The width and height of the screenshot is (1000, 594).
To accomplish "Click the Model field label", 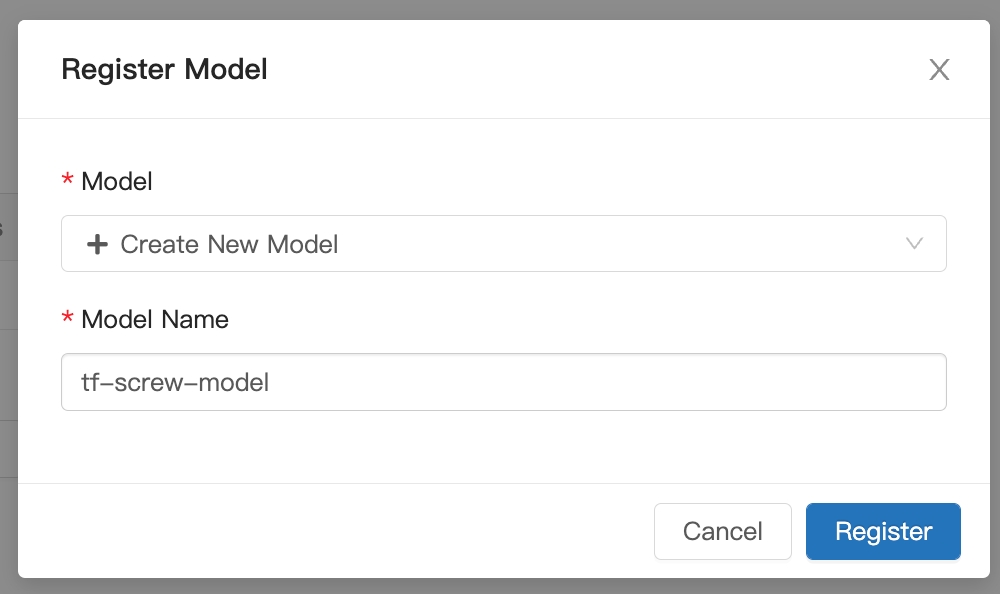I will tap(117, 181).
